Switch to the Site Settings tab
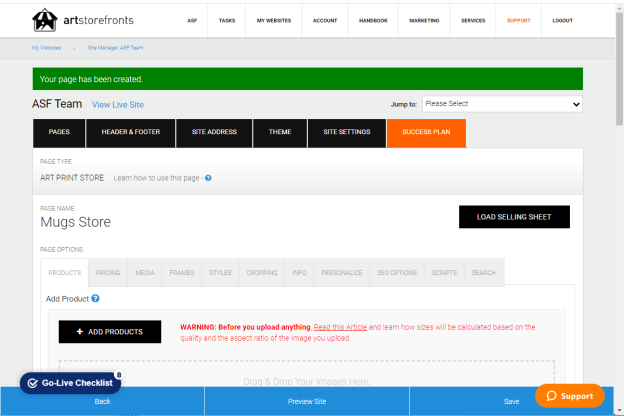 point(347,133)
